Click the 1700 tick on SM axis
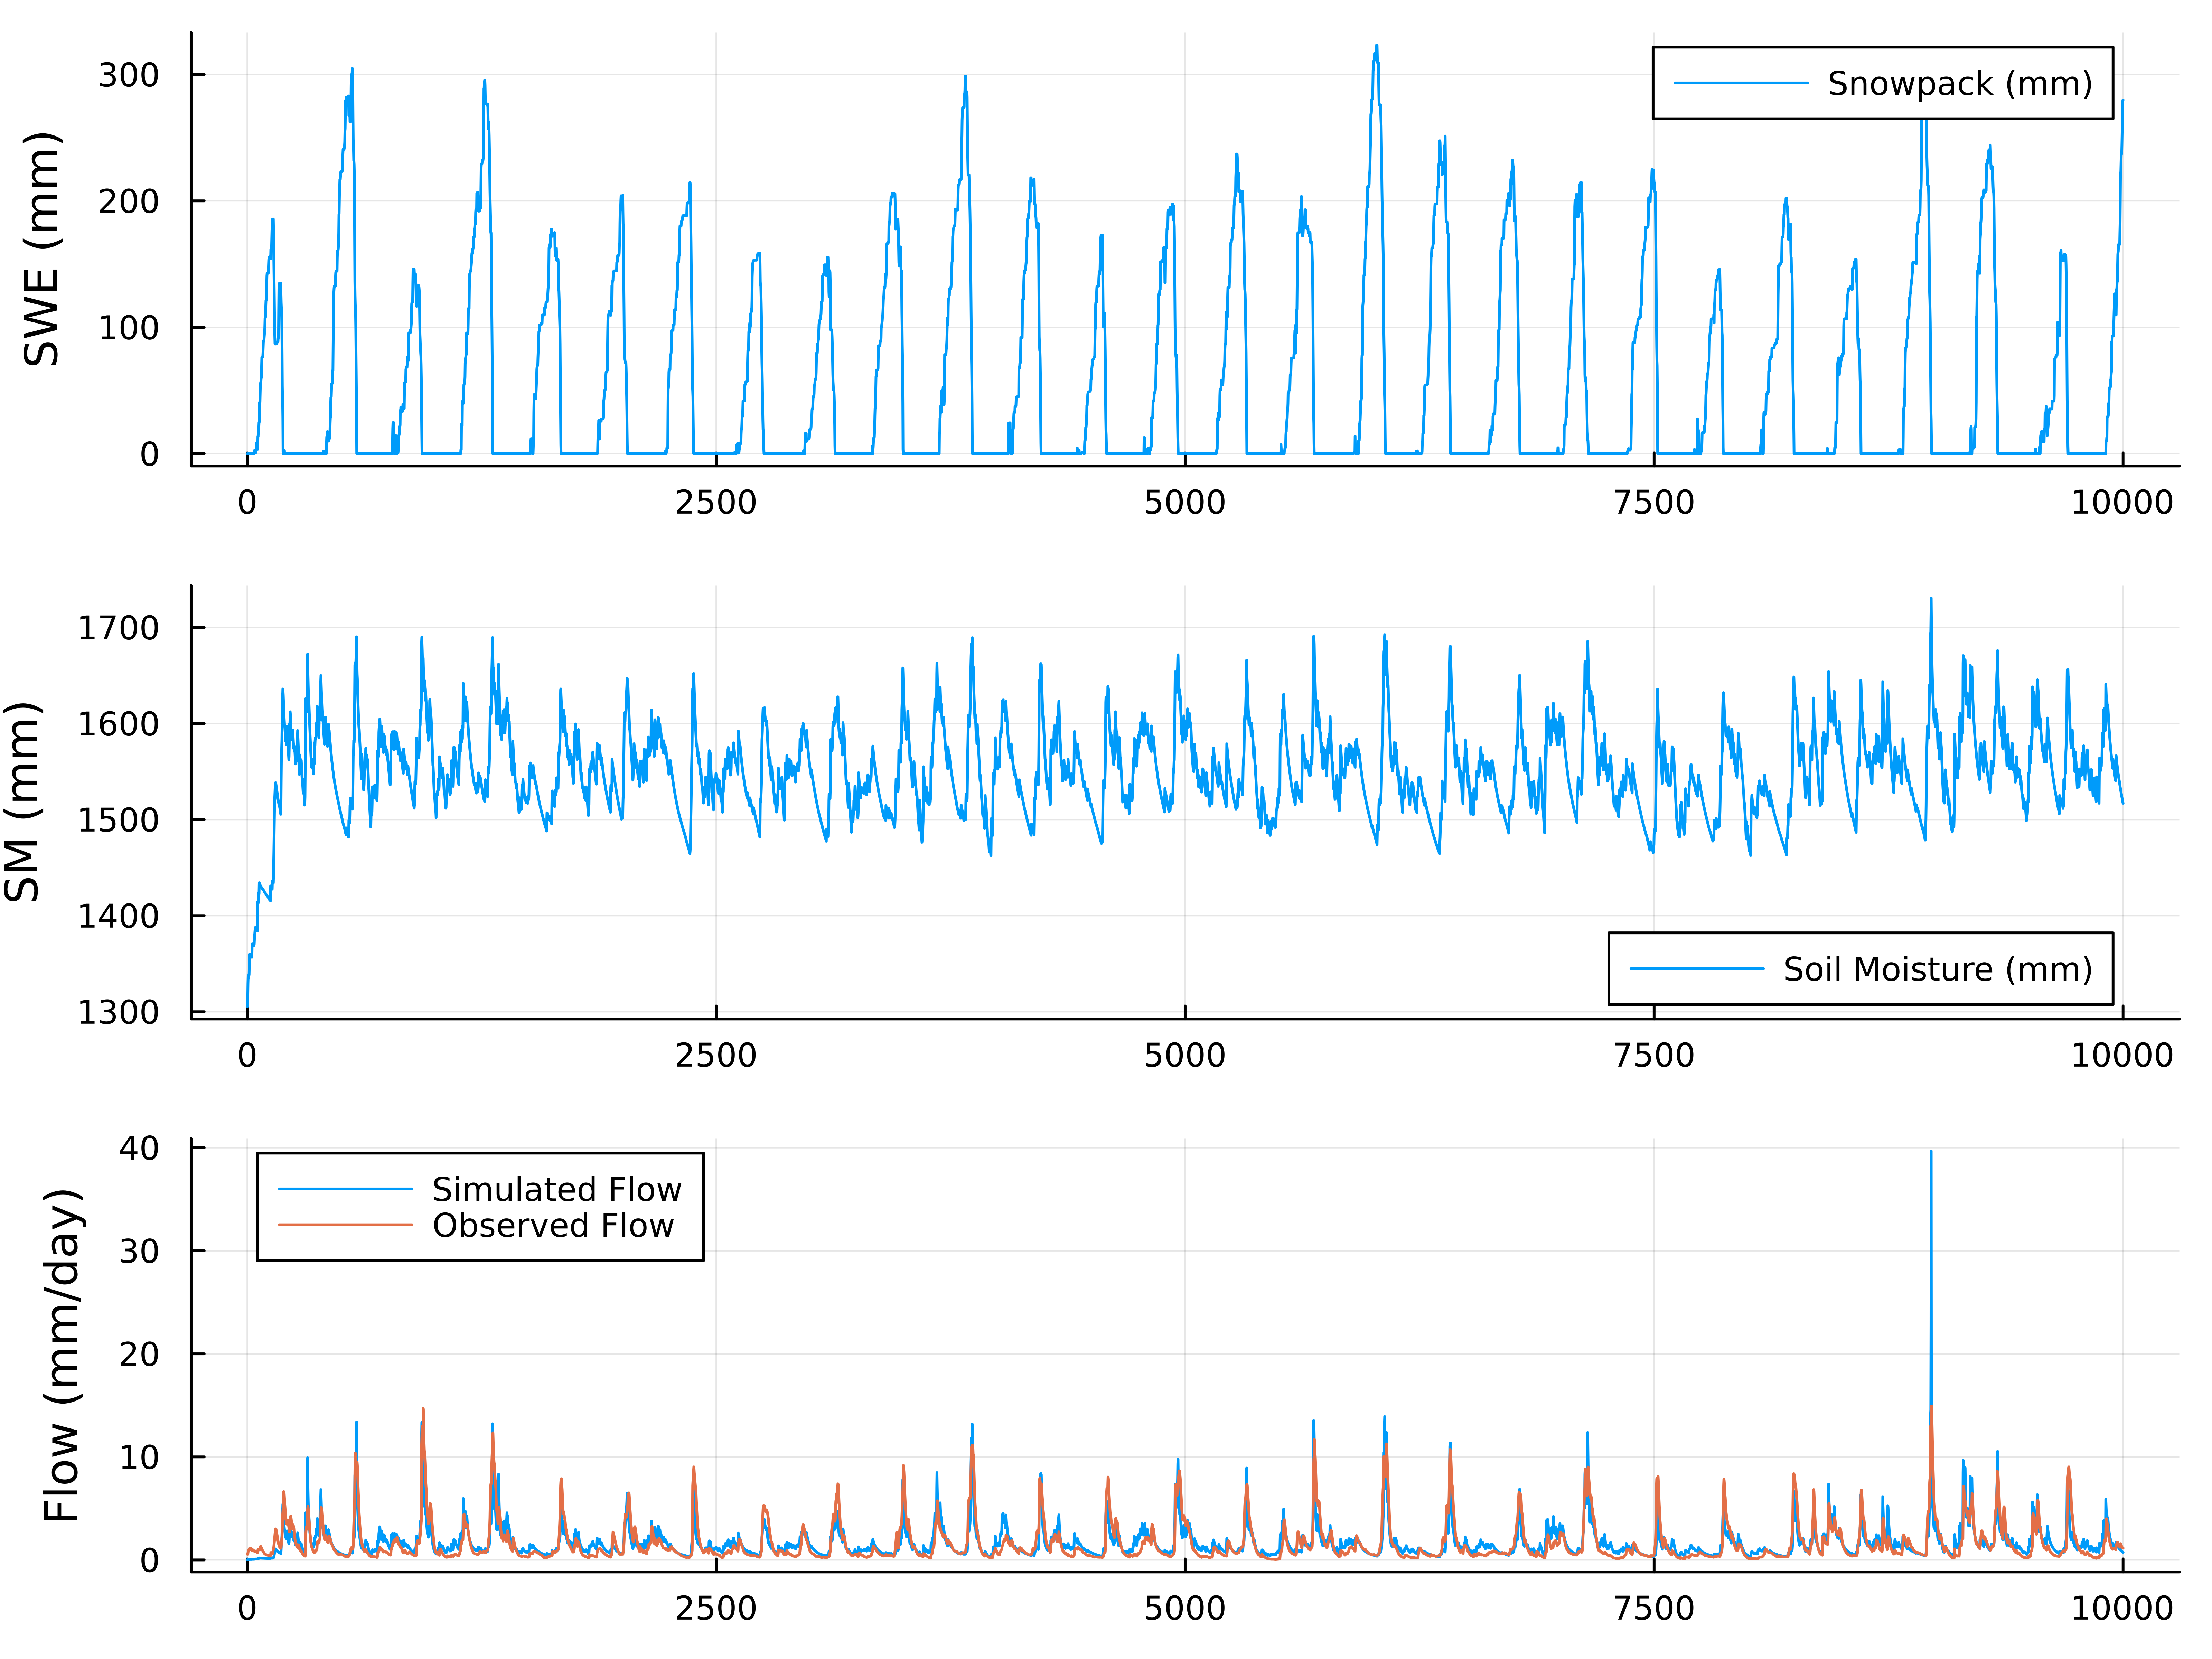Screen dimensions: 2212x1659 point(118,628)
